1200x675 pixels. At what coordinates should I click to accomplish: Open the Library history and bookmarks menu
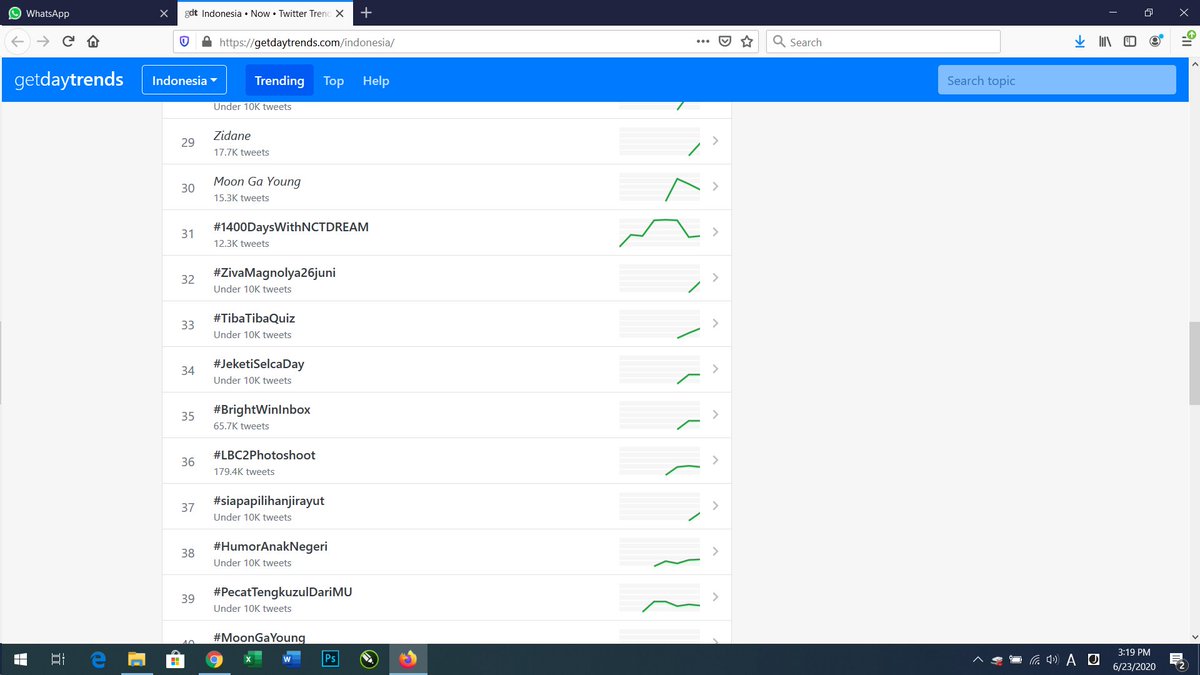[x=1105, y=42]
